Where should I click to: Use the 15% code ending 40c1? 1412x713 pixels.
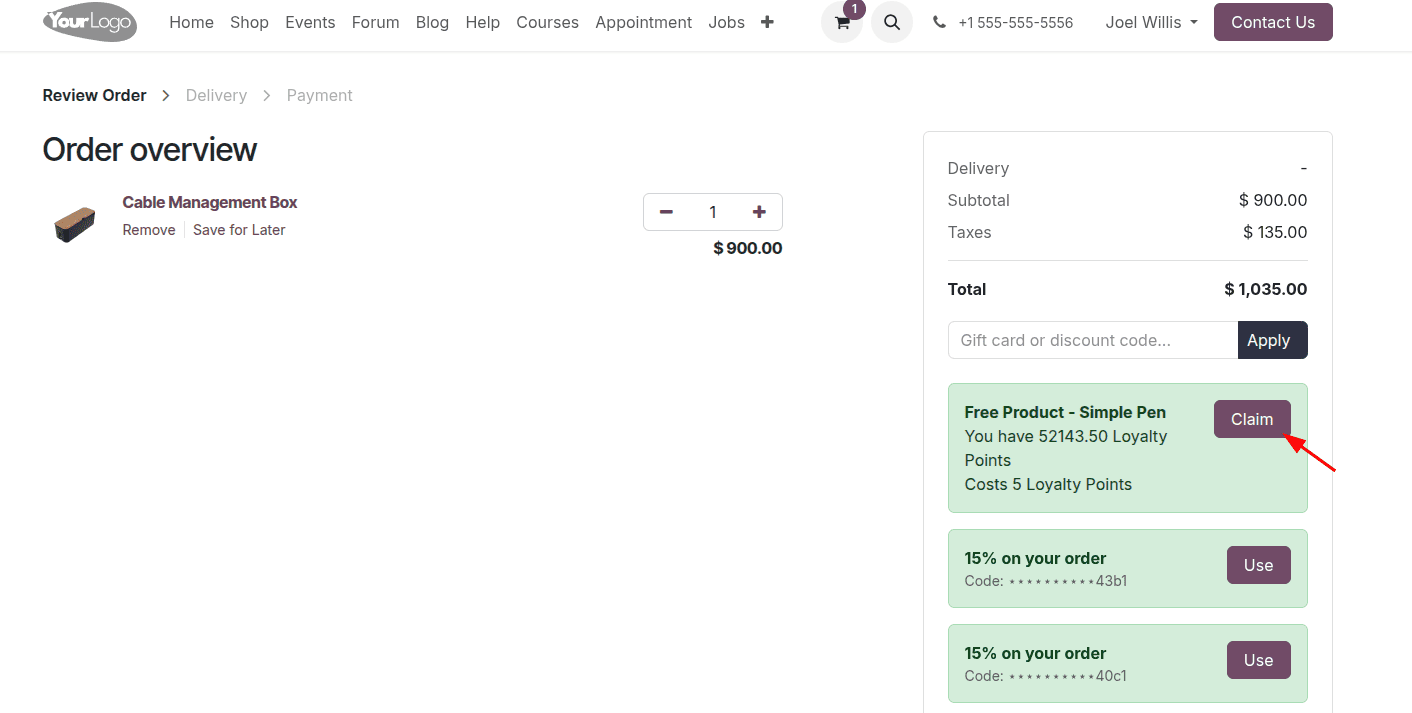click(x=1258, y=660)
